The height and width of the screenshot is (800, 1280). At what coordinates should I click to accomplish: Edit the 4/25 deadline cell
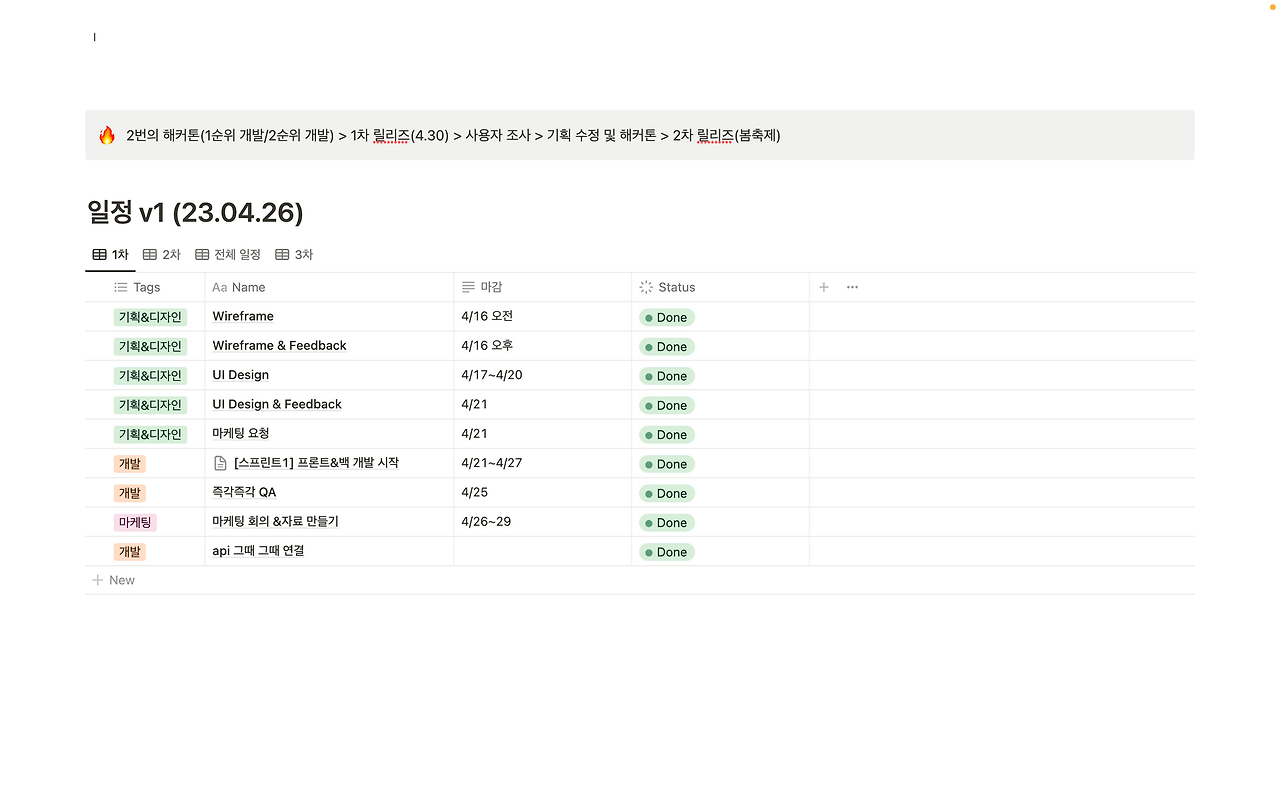[x=542, y=492]
